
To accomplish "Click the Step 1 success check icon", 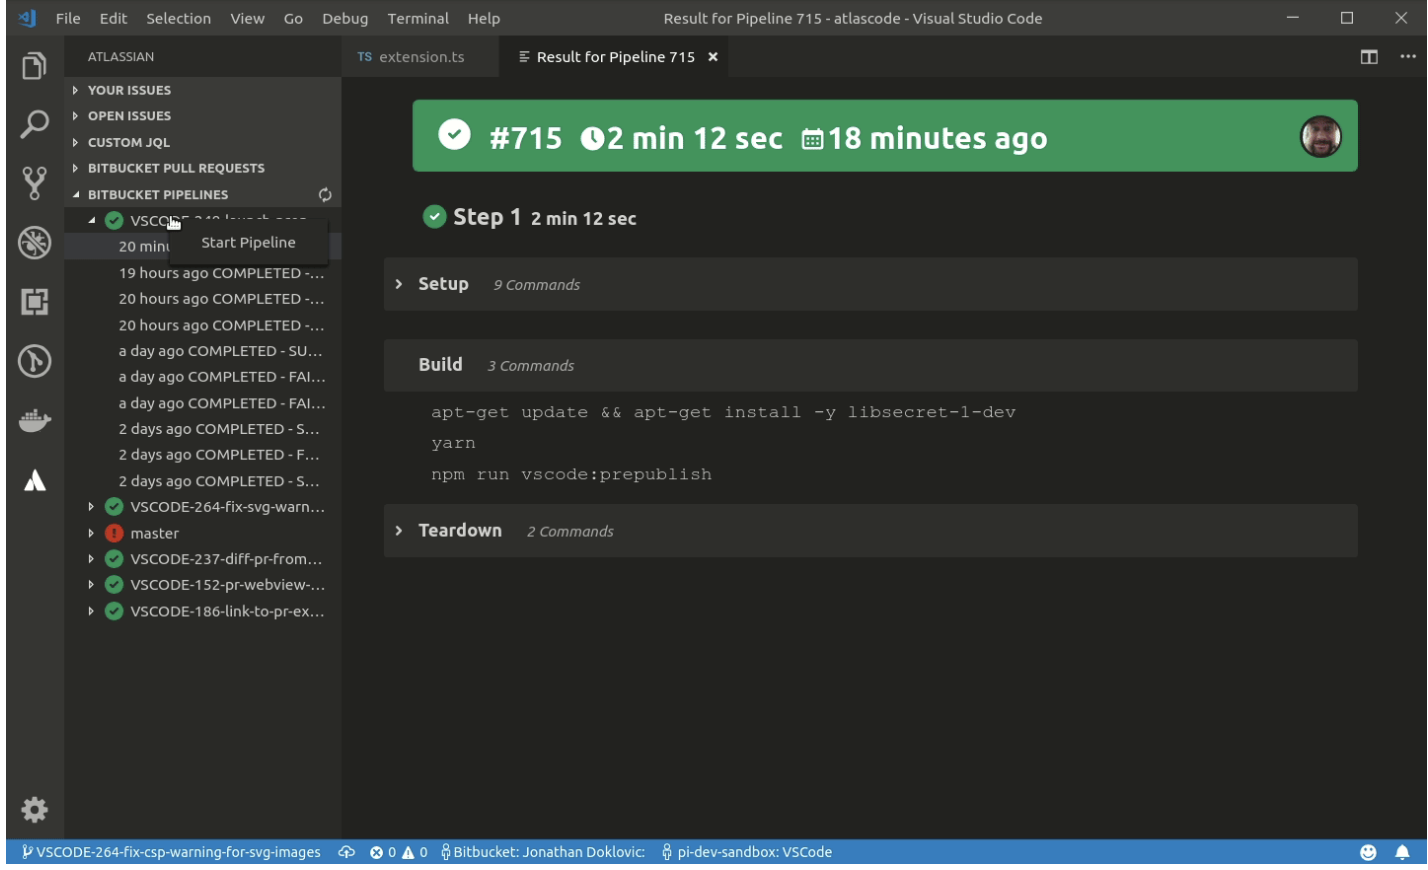I will click(434, 216).
